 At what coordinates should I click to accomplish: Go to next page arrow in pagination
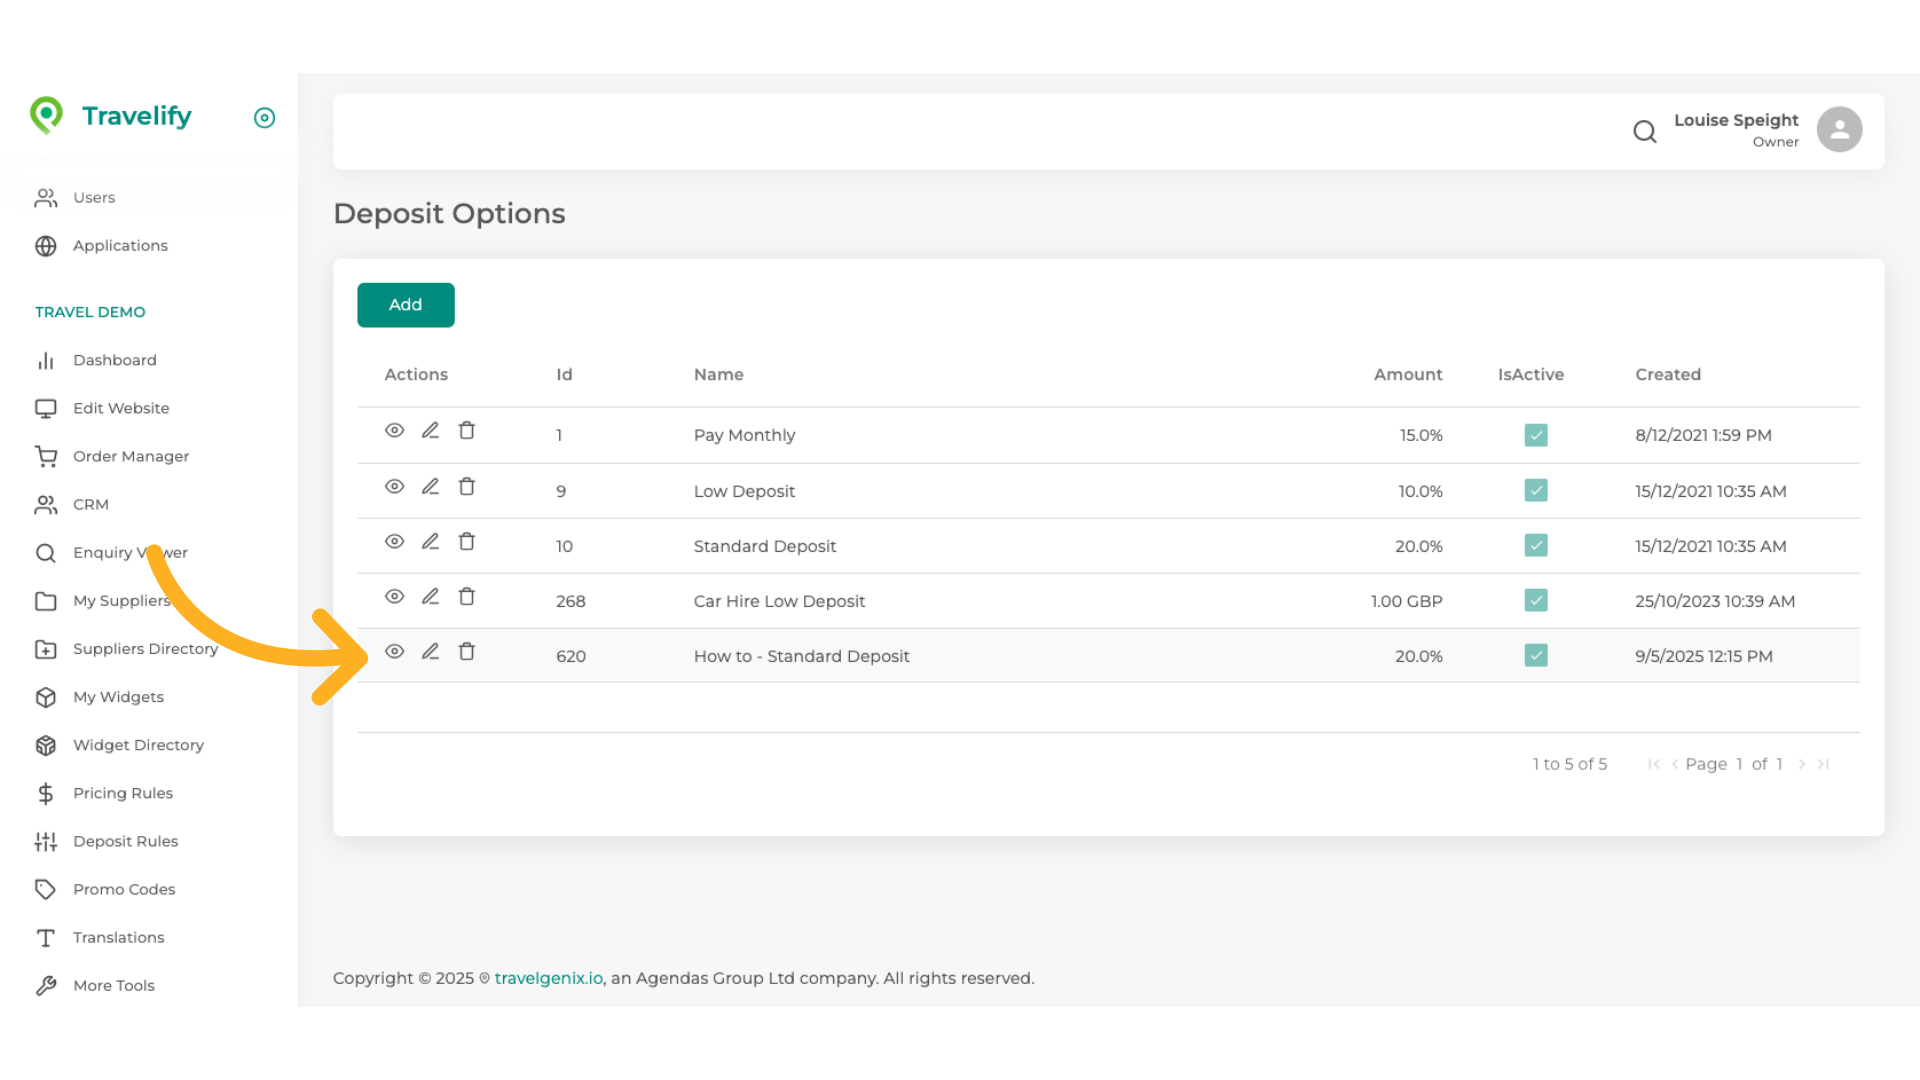(x=1802, y=764)
